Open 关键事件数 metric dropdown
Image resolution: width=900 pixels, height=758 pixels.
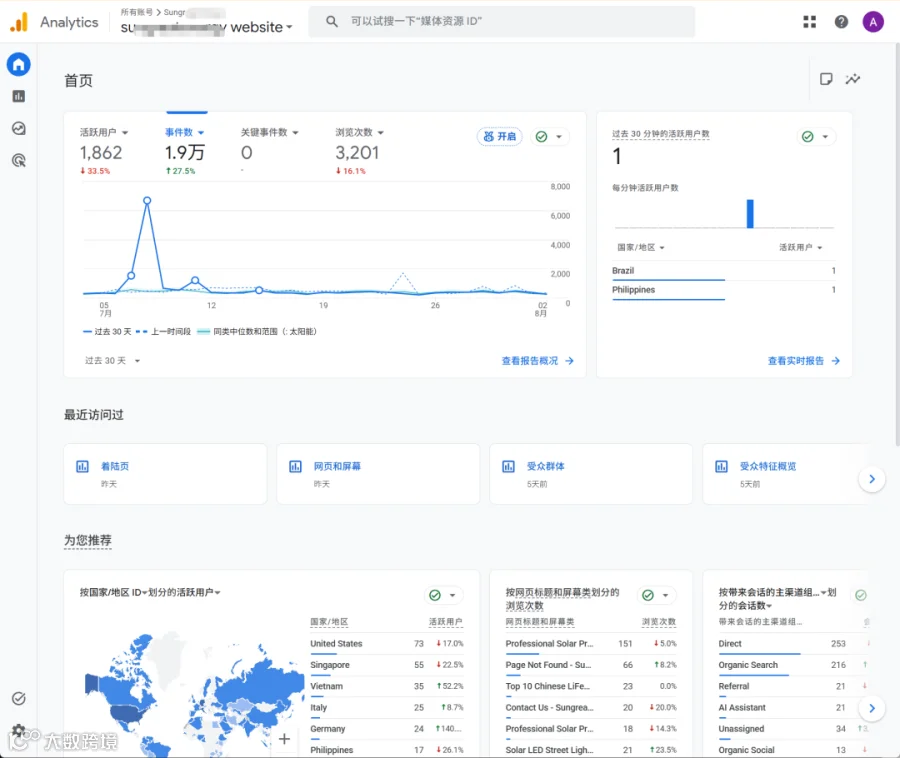point(269,133)
